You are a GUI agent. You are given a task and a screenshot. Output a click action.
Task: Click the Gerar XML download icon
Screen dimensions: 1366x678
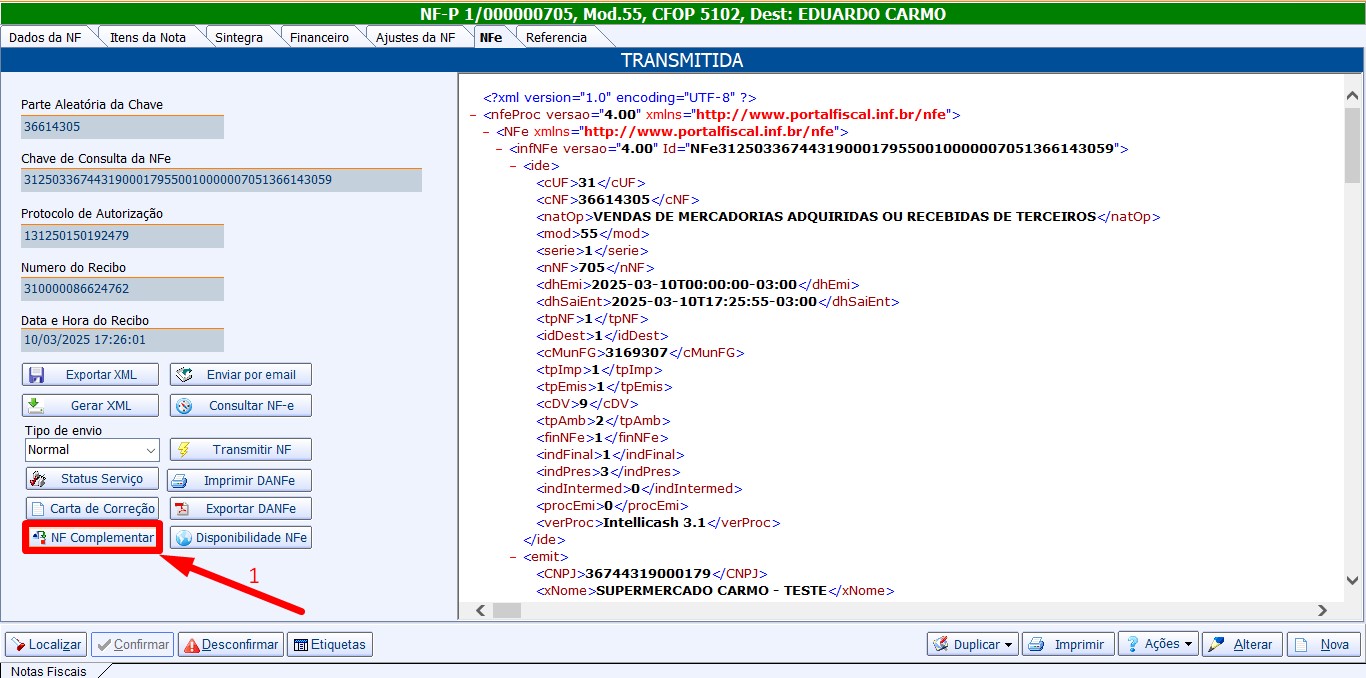[x=36, y=406]
